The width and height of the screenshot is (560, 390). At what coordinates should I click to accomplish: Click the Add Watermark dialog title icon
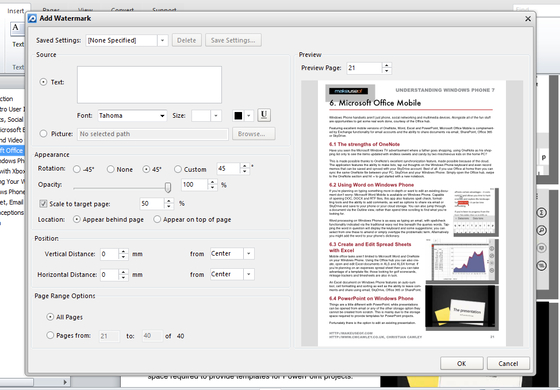(x=32, y=19)
